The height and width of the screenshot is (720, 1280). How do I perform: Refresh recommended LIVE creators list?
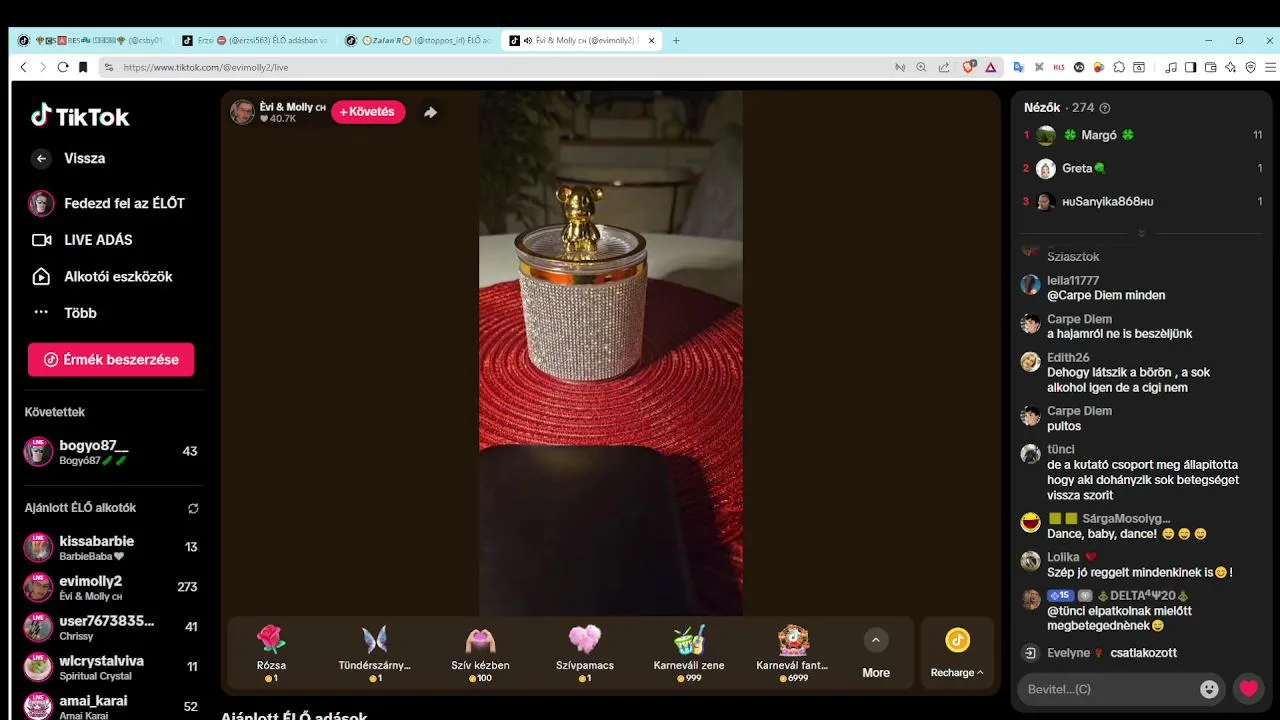193,508
